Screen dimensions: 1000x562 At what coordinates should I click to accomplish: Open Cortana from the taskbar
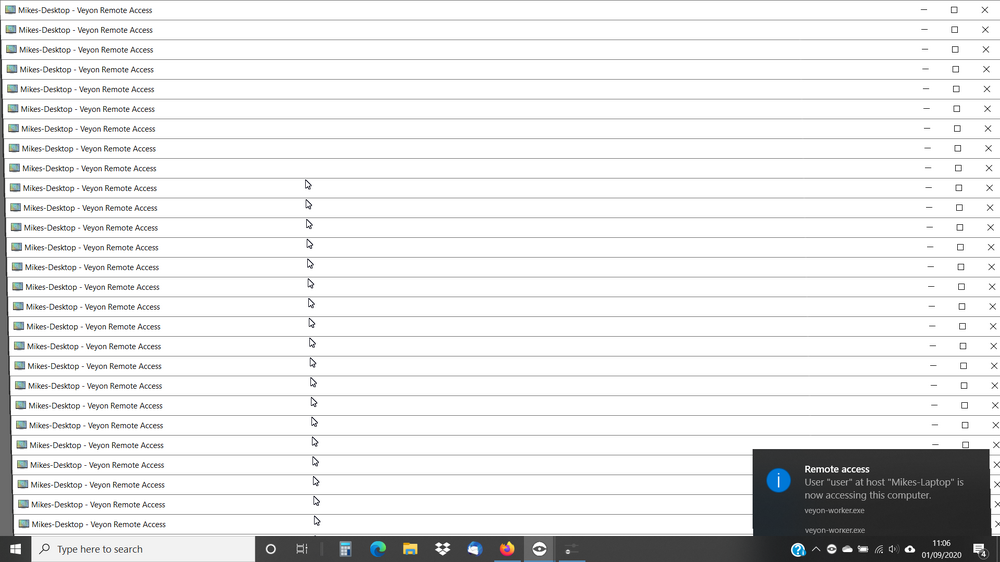click(270, 549)
